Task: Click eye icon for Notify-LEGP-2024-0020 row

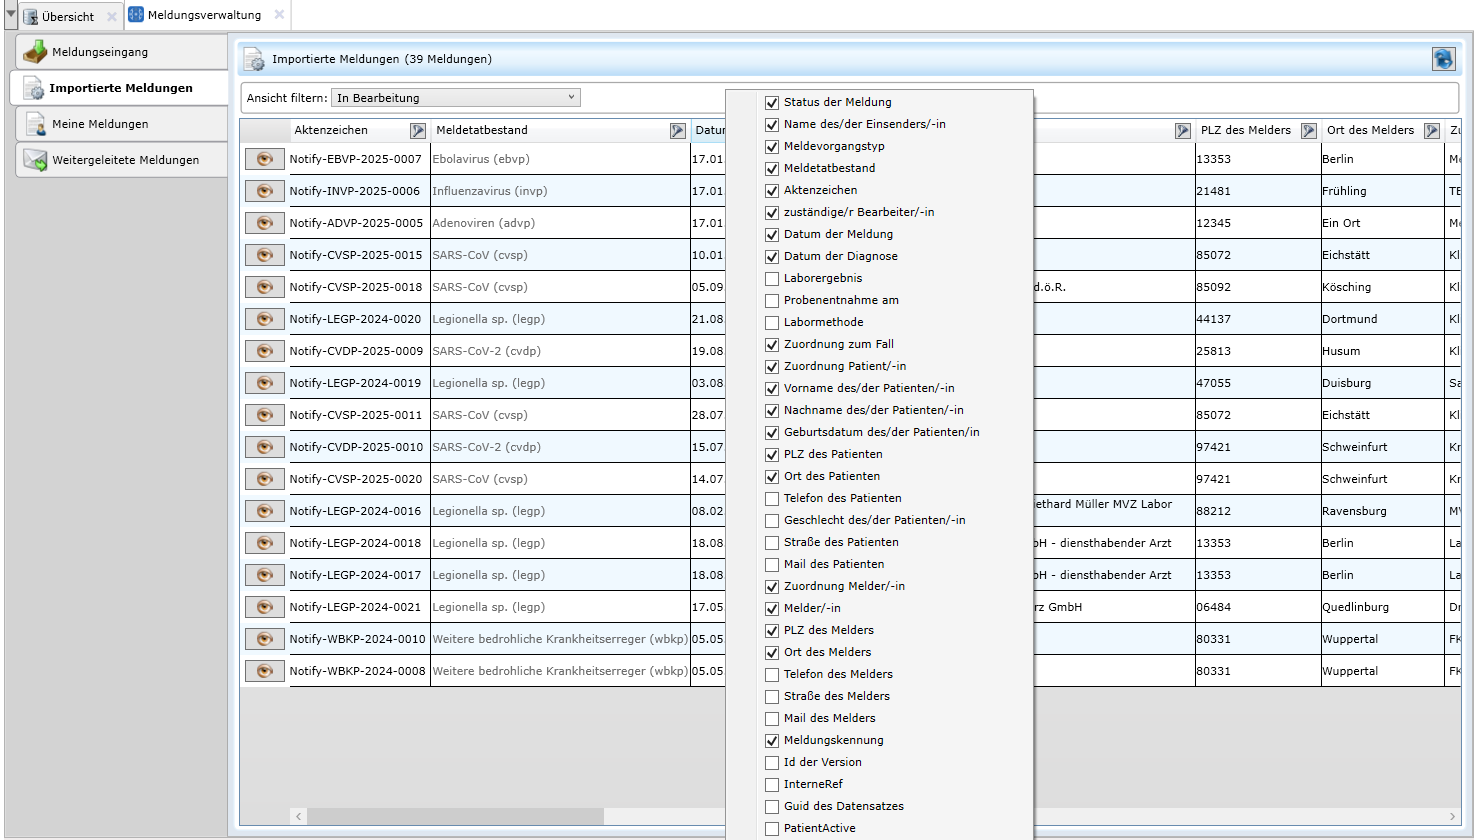Action: 265,319
